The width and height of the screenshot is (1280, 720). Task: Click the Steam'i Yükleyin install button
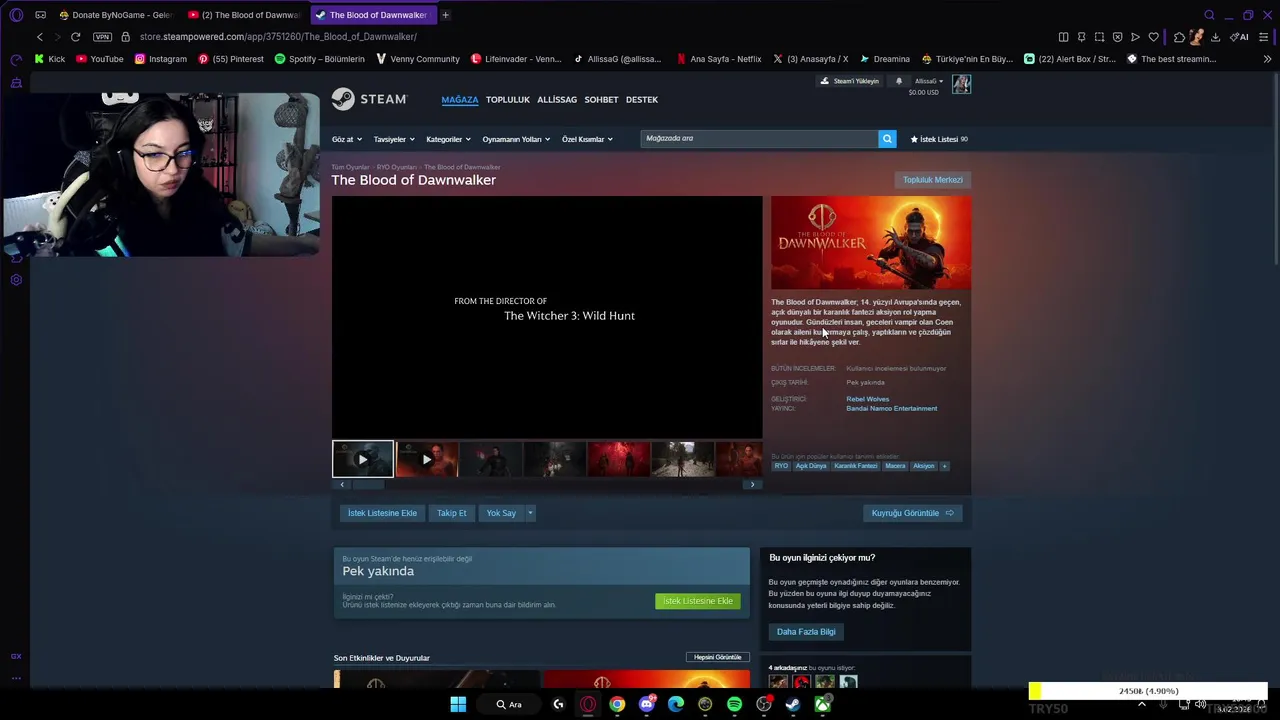(x=850, y=81)
